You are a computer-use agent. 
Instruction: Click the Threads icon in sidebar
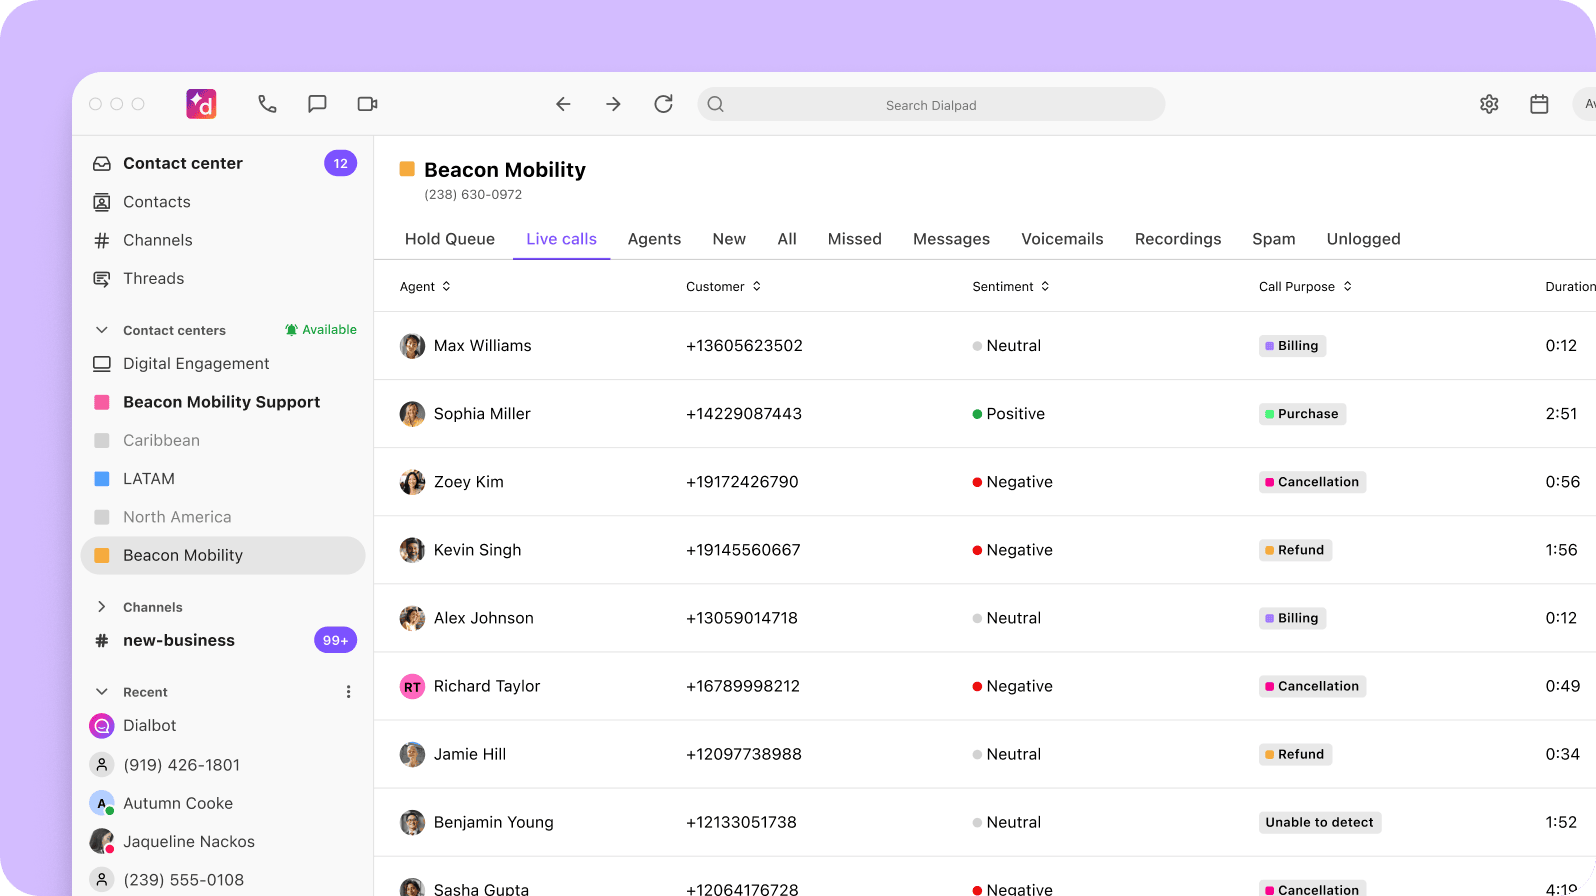(102, 279)
